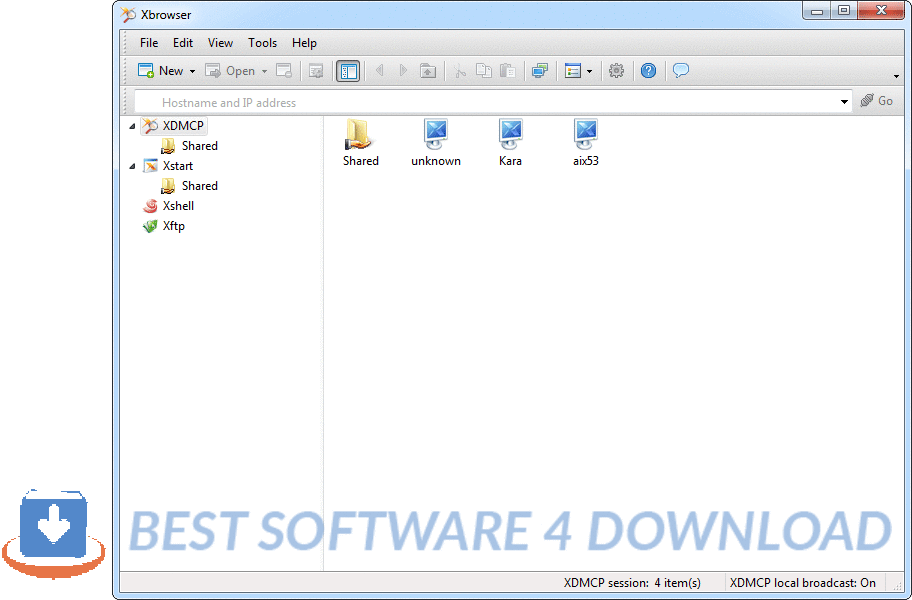Open the View menu
Screen dimensions: 912x600
[x=220, y=43]
